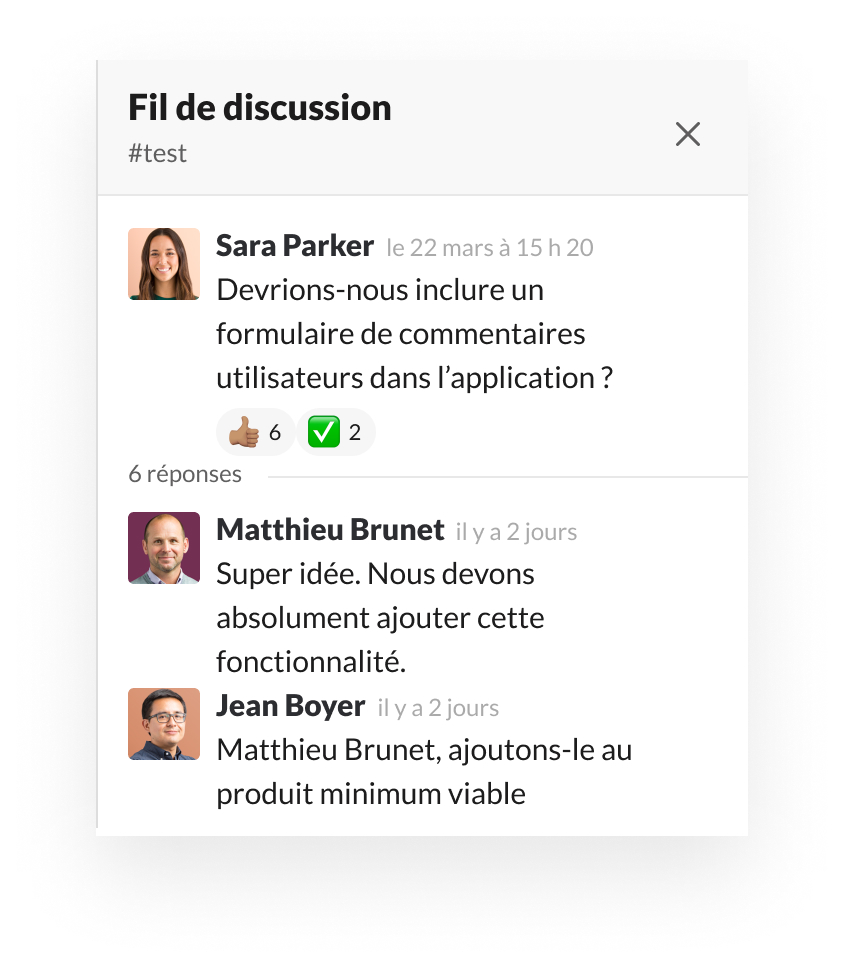Screen dimensions: 844x968
Task: Open Matthieu Brunet's avatar photo
Action: 164,548
